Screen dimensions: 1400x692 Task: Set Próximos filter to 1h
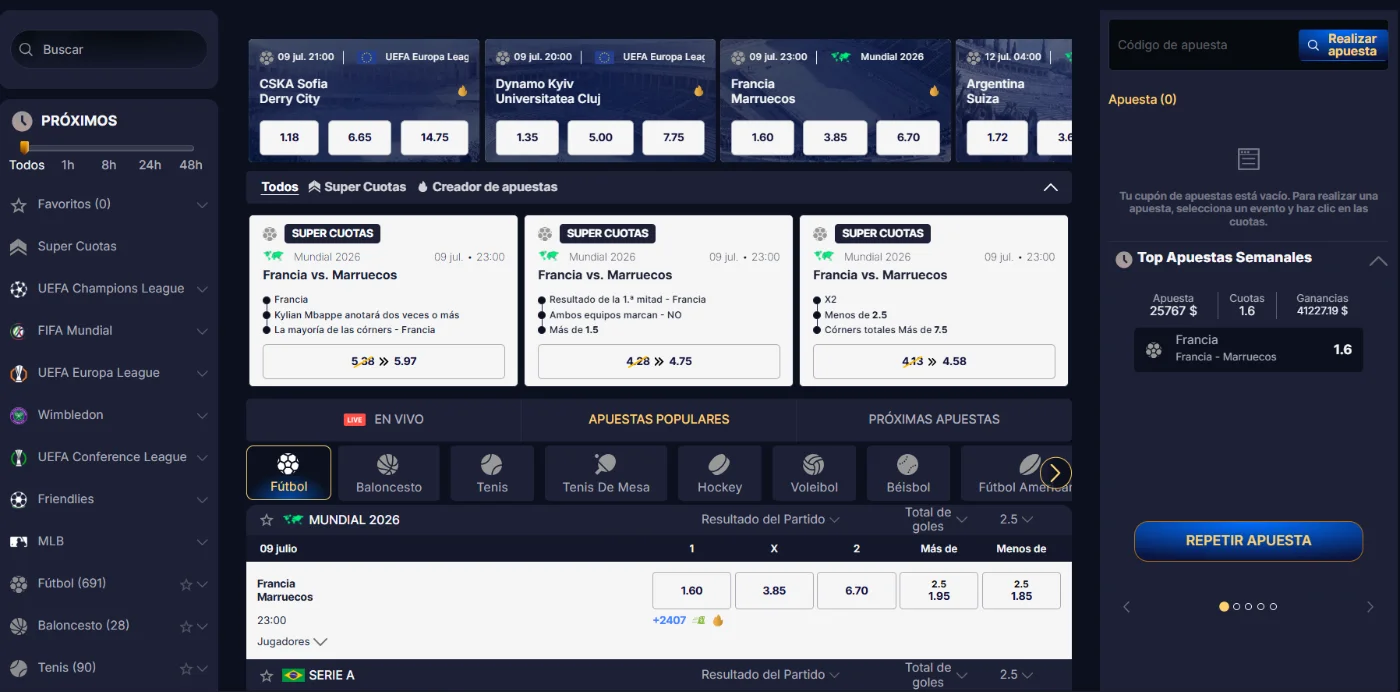[x=68, y=166]
